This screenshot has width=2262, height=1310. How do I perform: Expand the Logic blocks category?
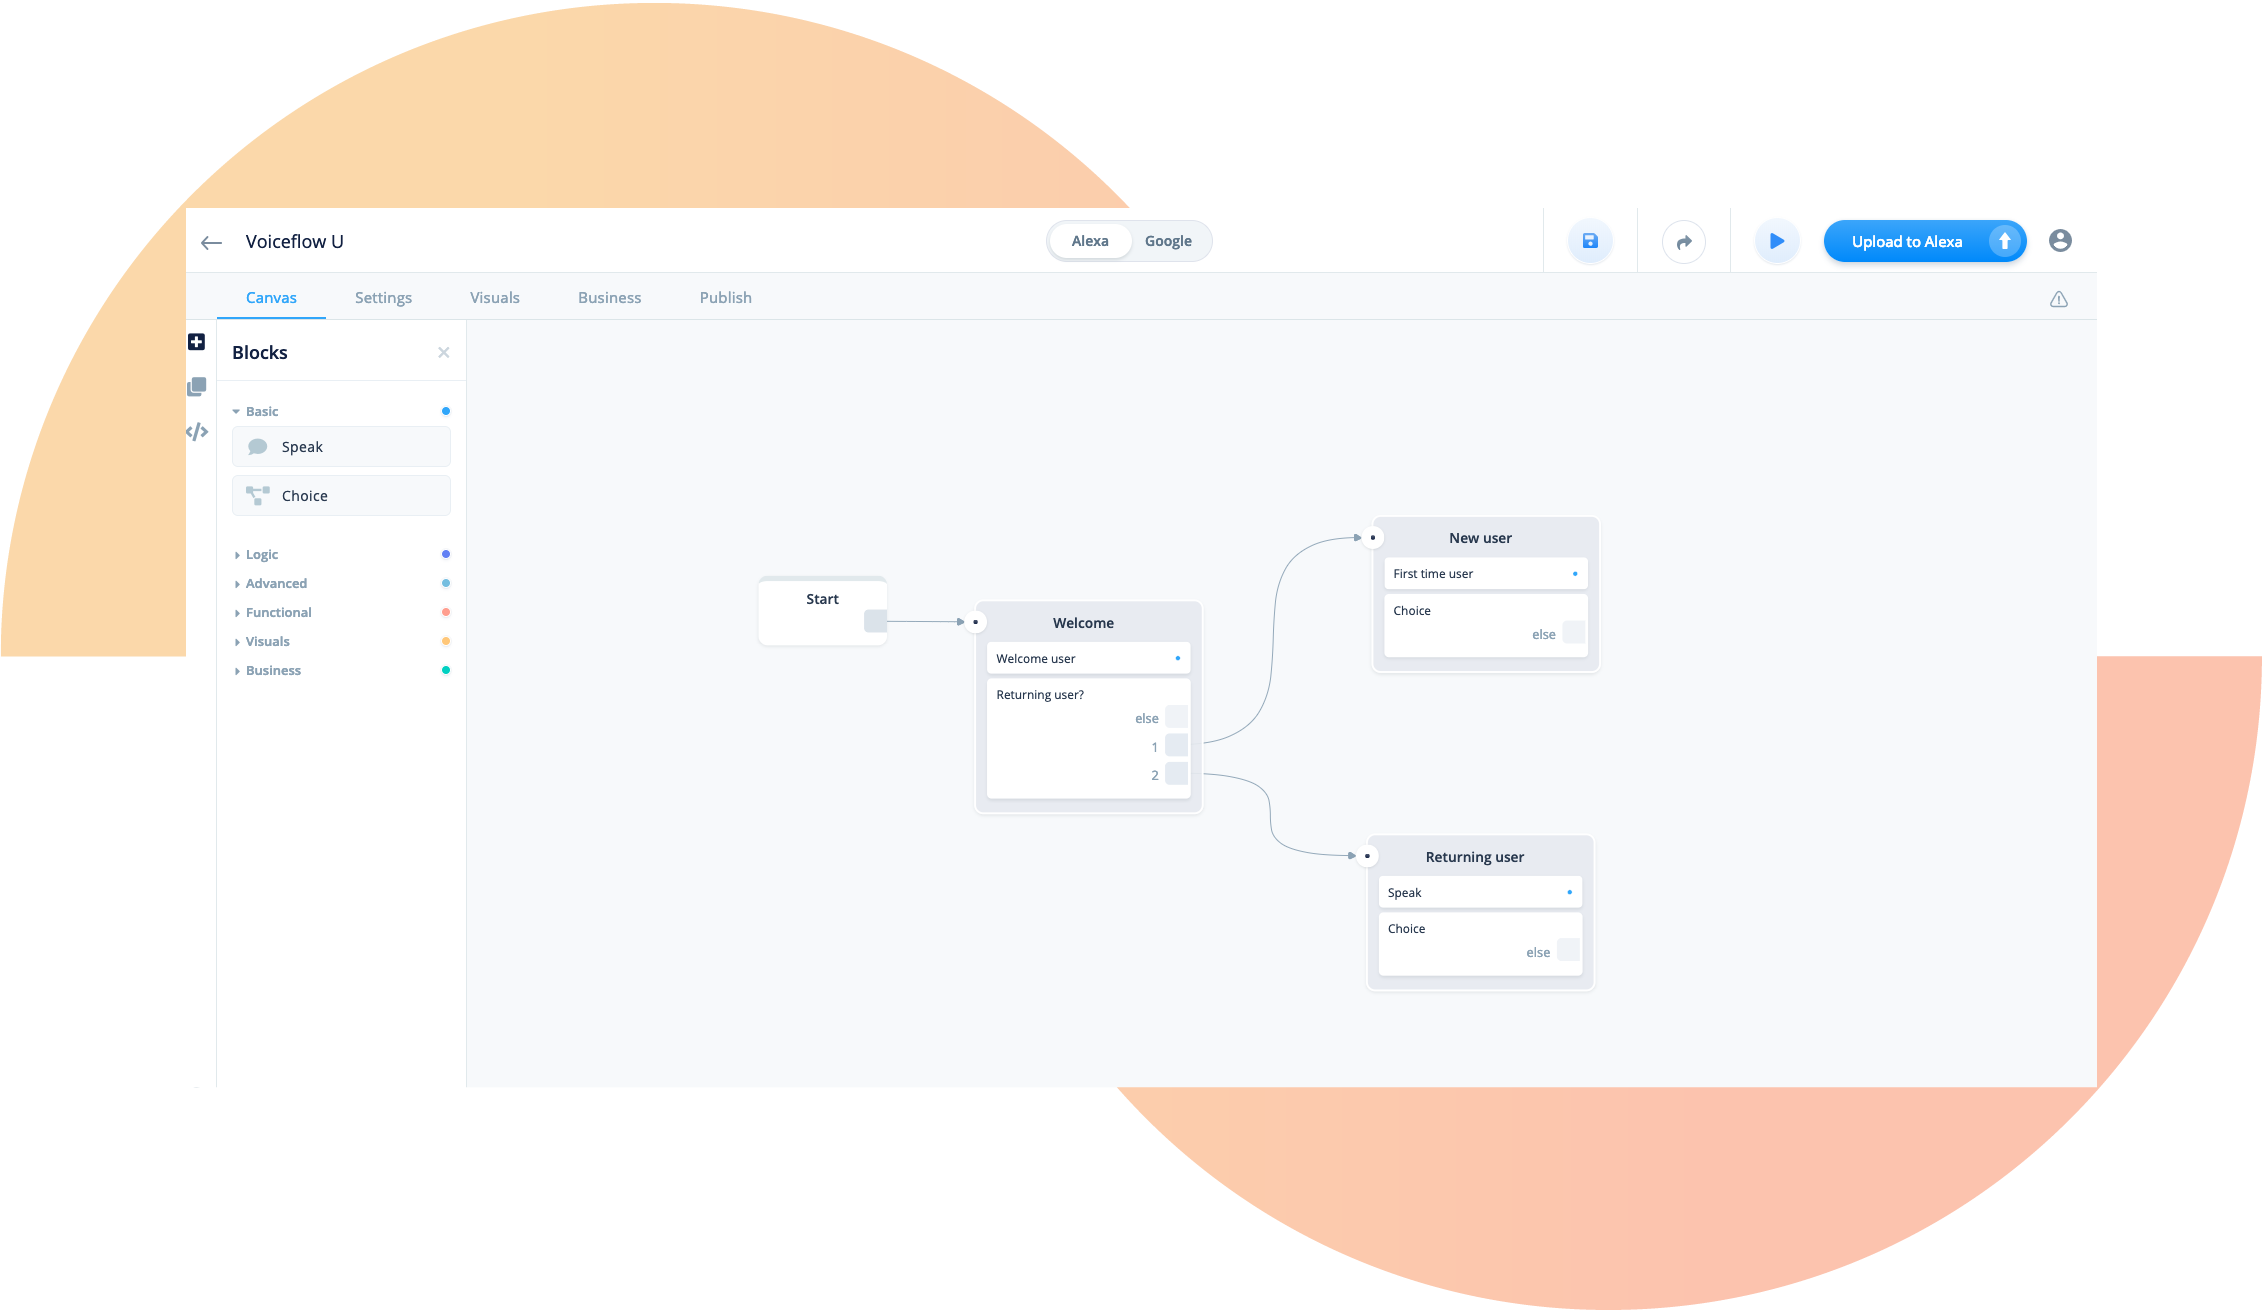click(x=236, y=554)
